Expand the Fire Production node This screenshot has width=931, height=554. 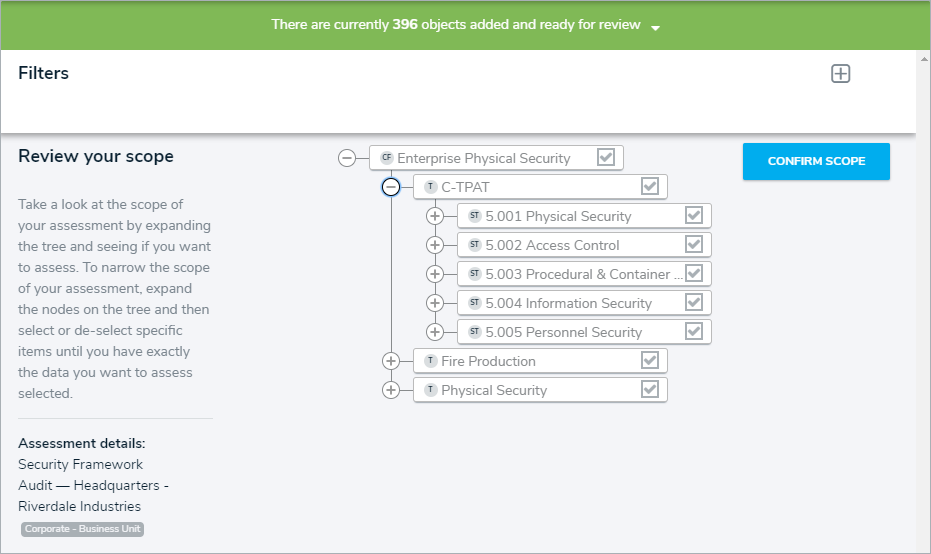click(391, 361)
